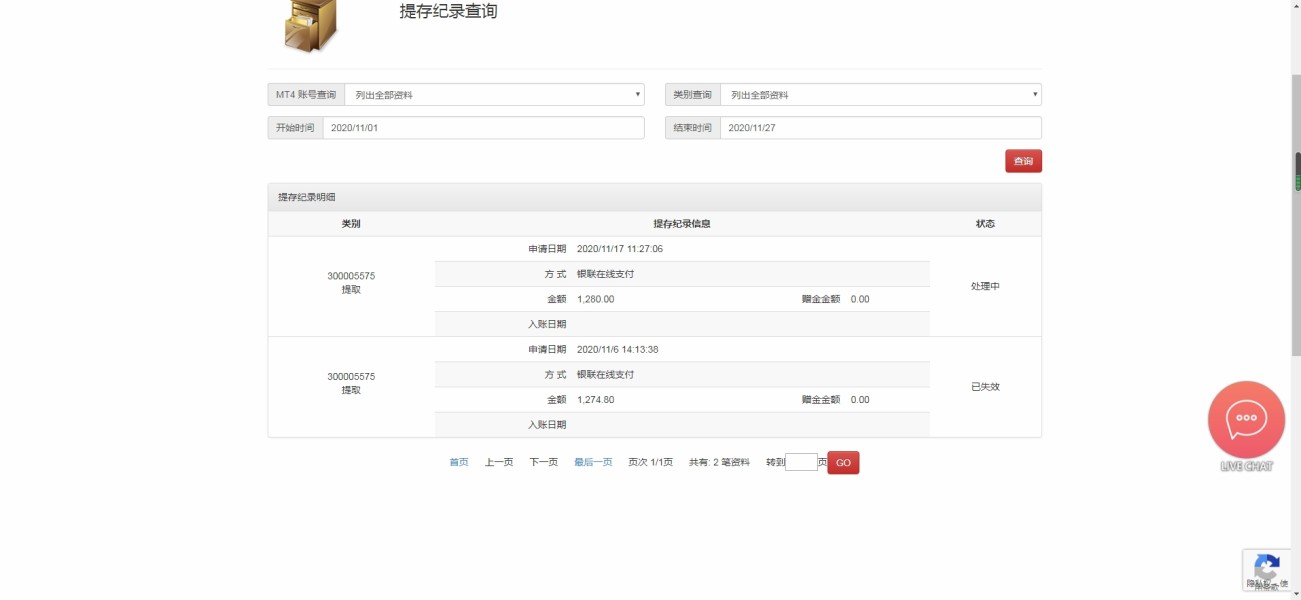Click the 转到 page number box
This screenshot has height=600, width=1301.
click(x=801, y=462)
